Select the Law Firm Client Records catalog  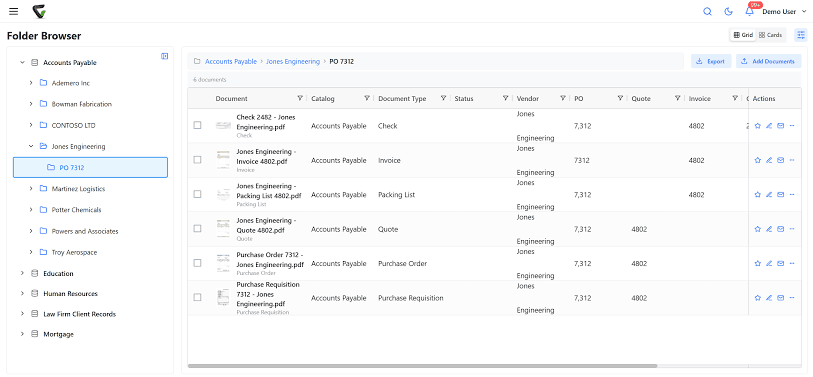(79, 314)
